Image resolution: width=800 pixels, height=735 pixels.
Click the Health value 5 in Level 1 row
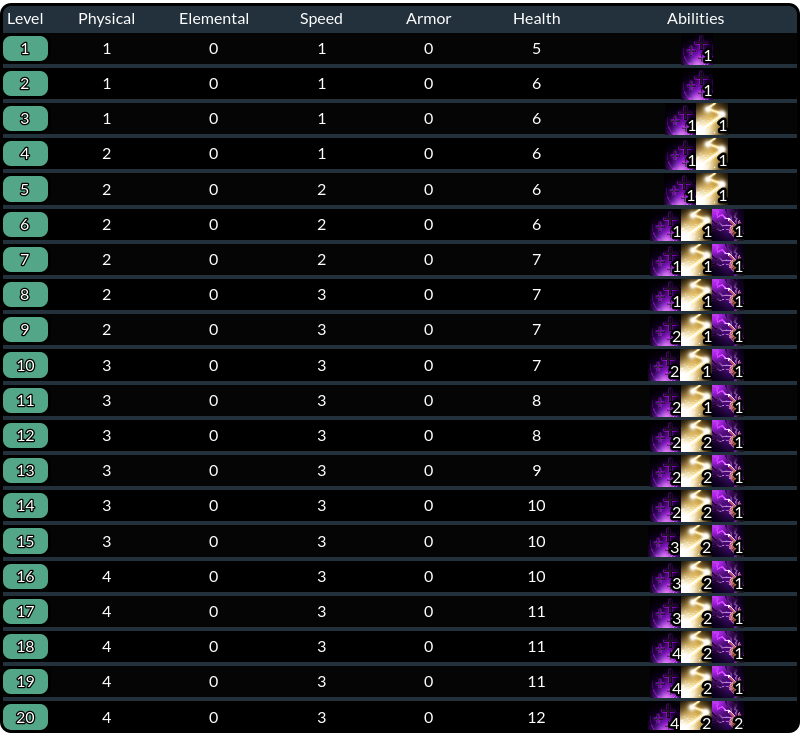(537, 49)
